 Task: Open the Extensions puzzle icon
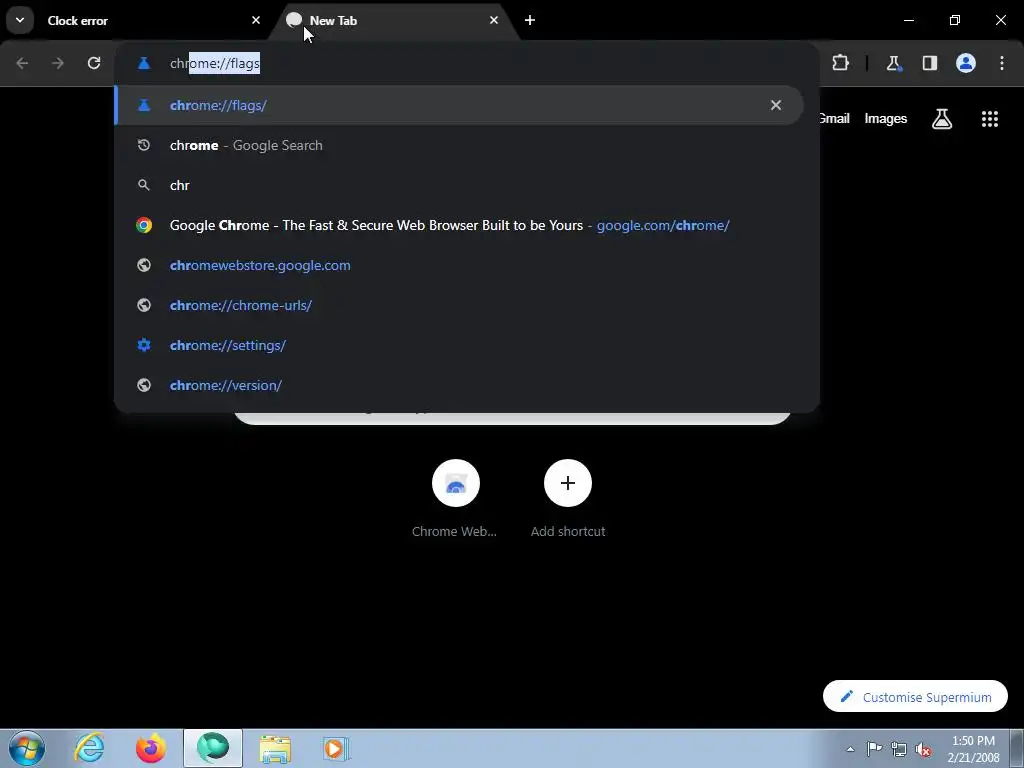coord(840,63)
